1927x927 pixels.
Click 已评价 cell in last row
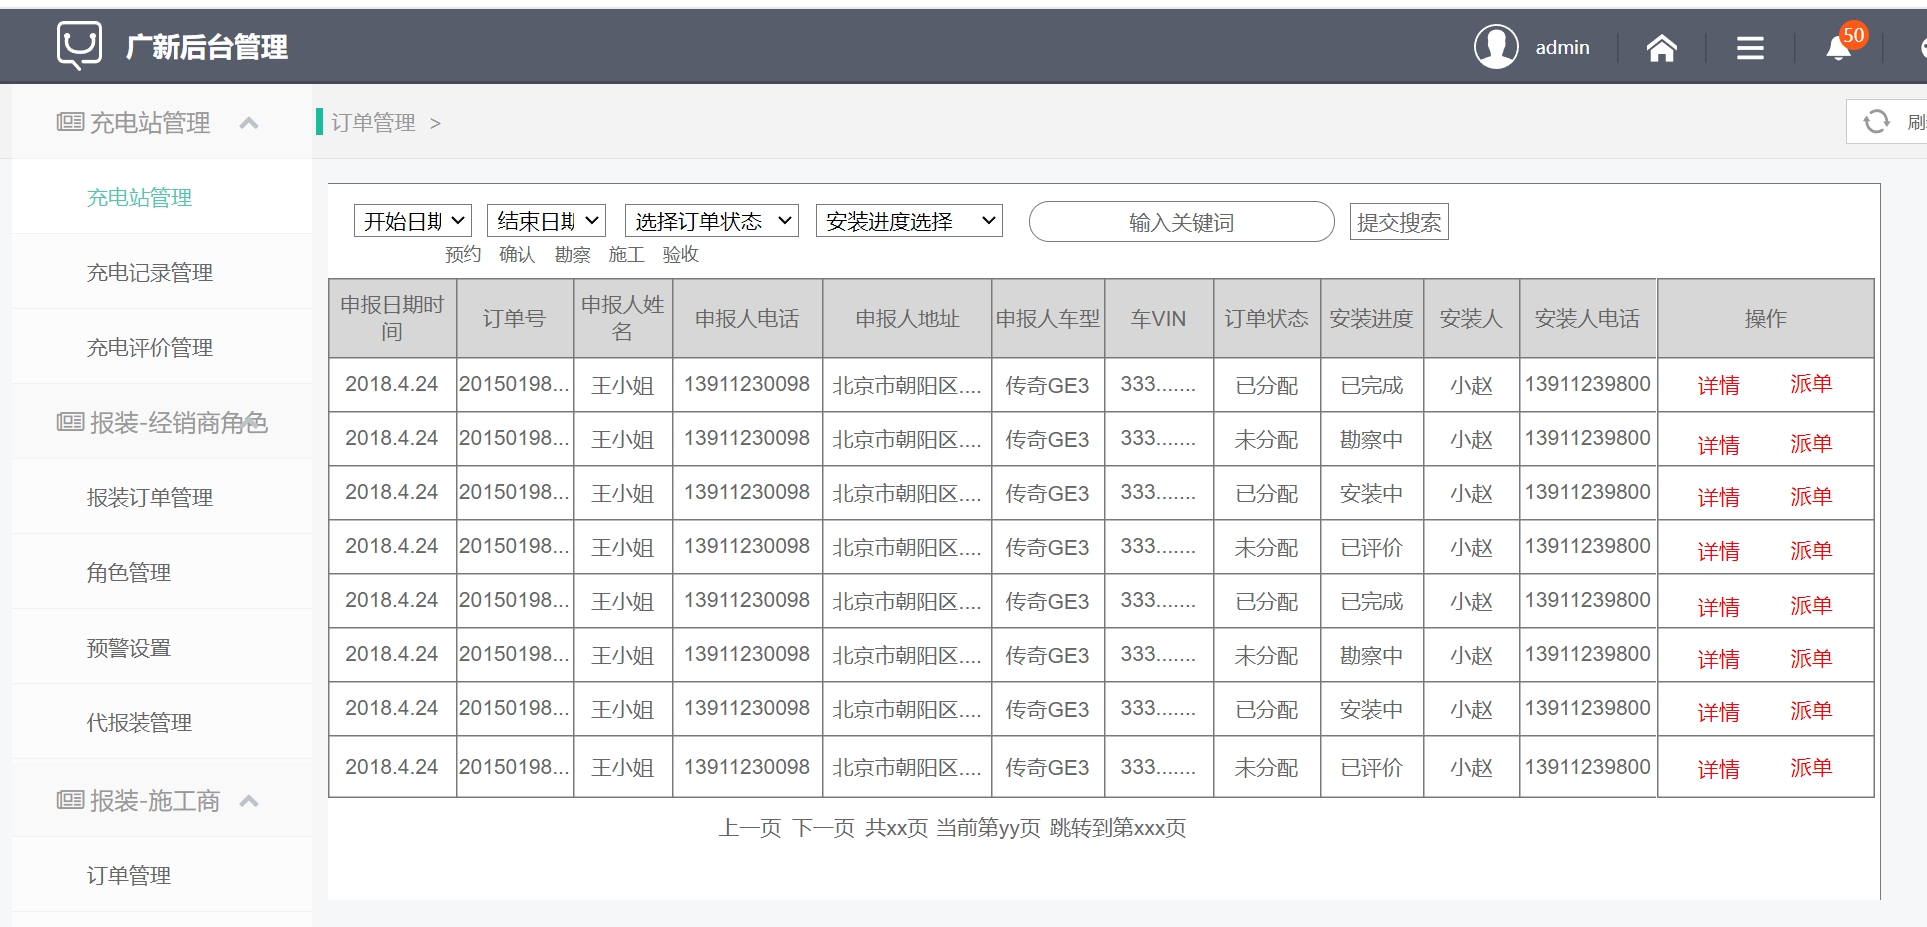point(1371,767)
